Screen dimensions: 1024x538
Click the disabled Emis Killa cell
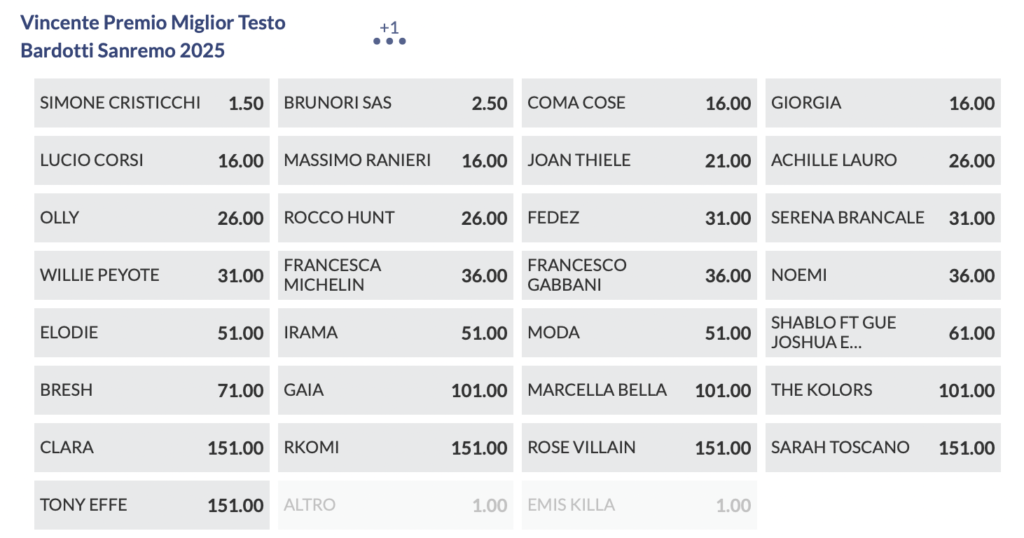click(x=639, y=505)
